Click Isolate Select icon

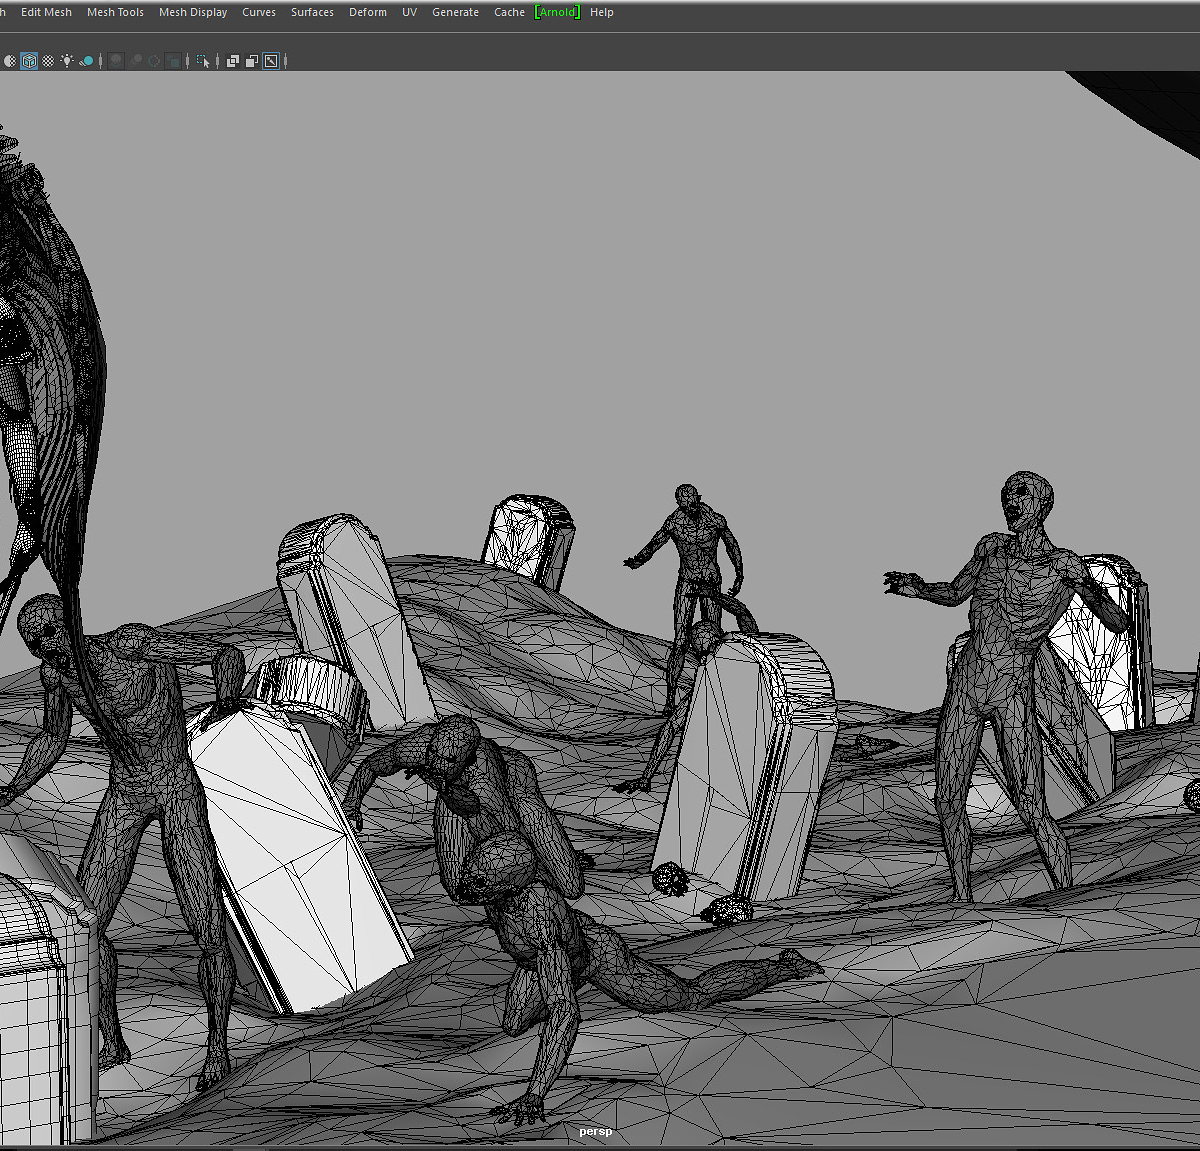[203, 61]
